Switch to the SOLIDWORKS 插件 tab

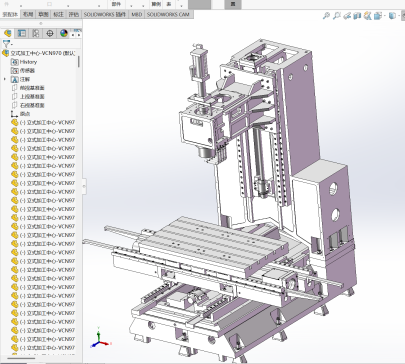coord(105,14)
